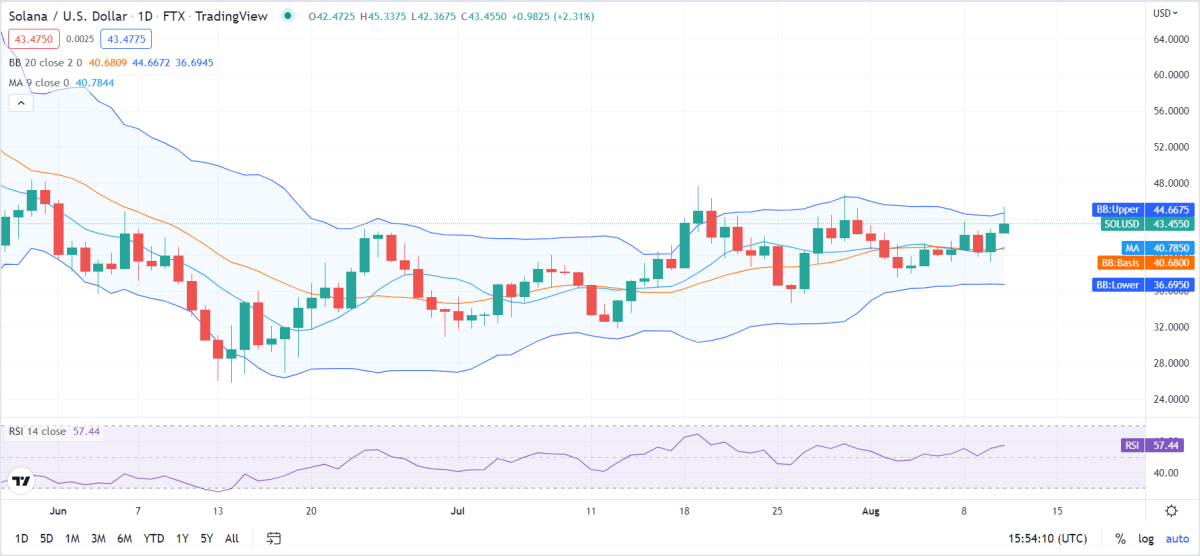Open chart settings gear icon
This screenshot has width=1200, height=556.
coord(1171,510)
